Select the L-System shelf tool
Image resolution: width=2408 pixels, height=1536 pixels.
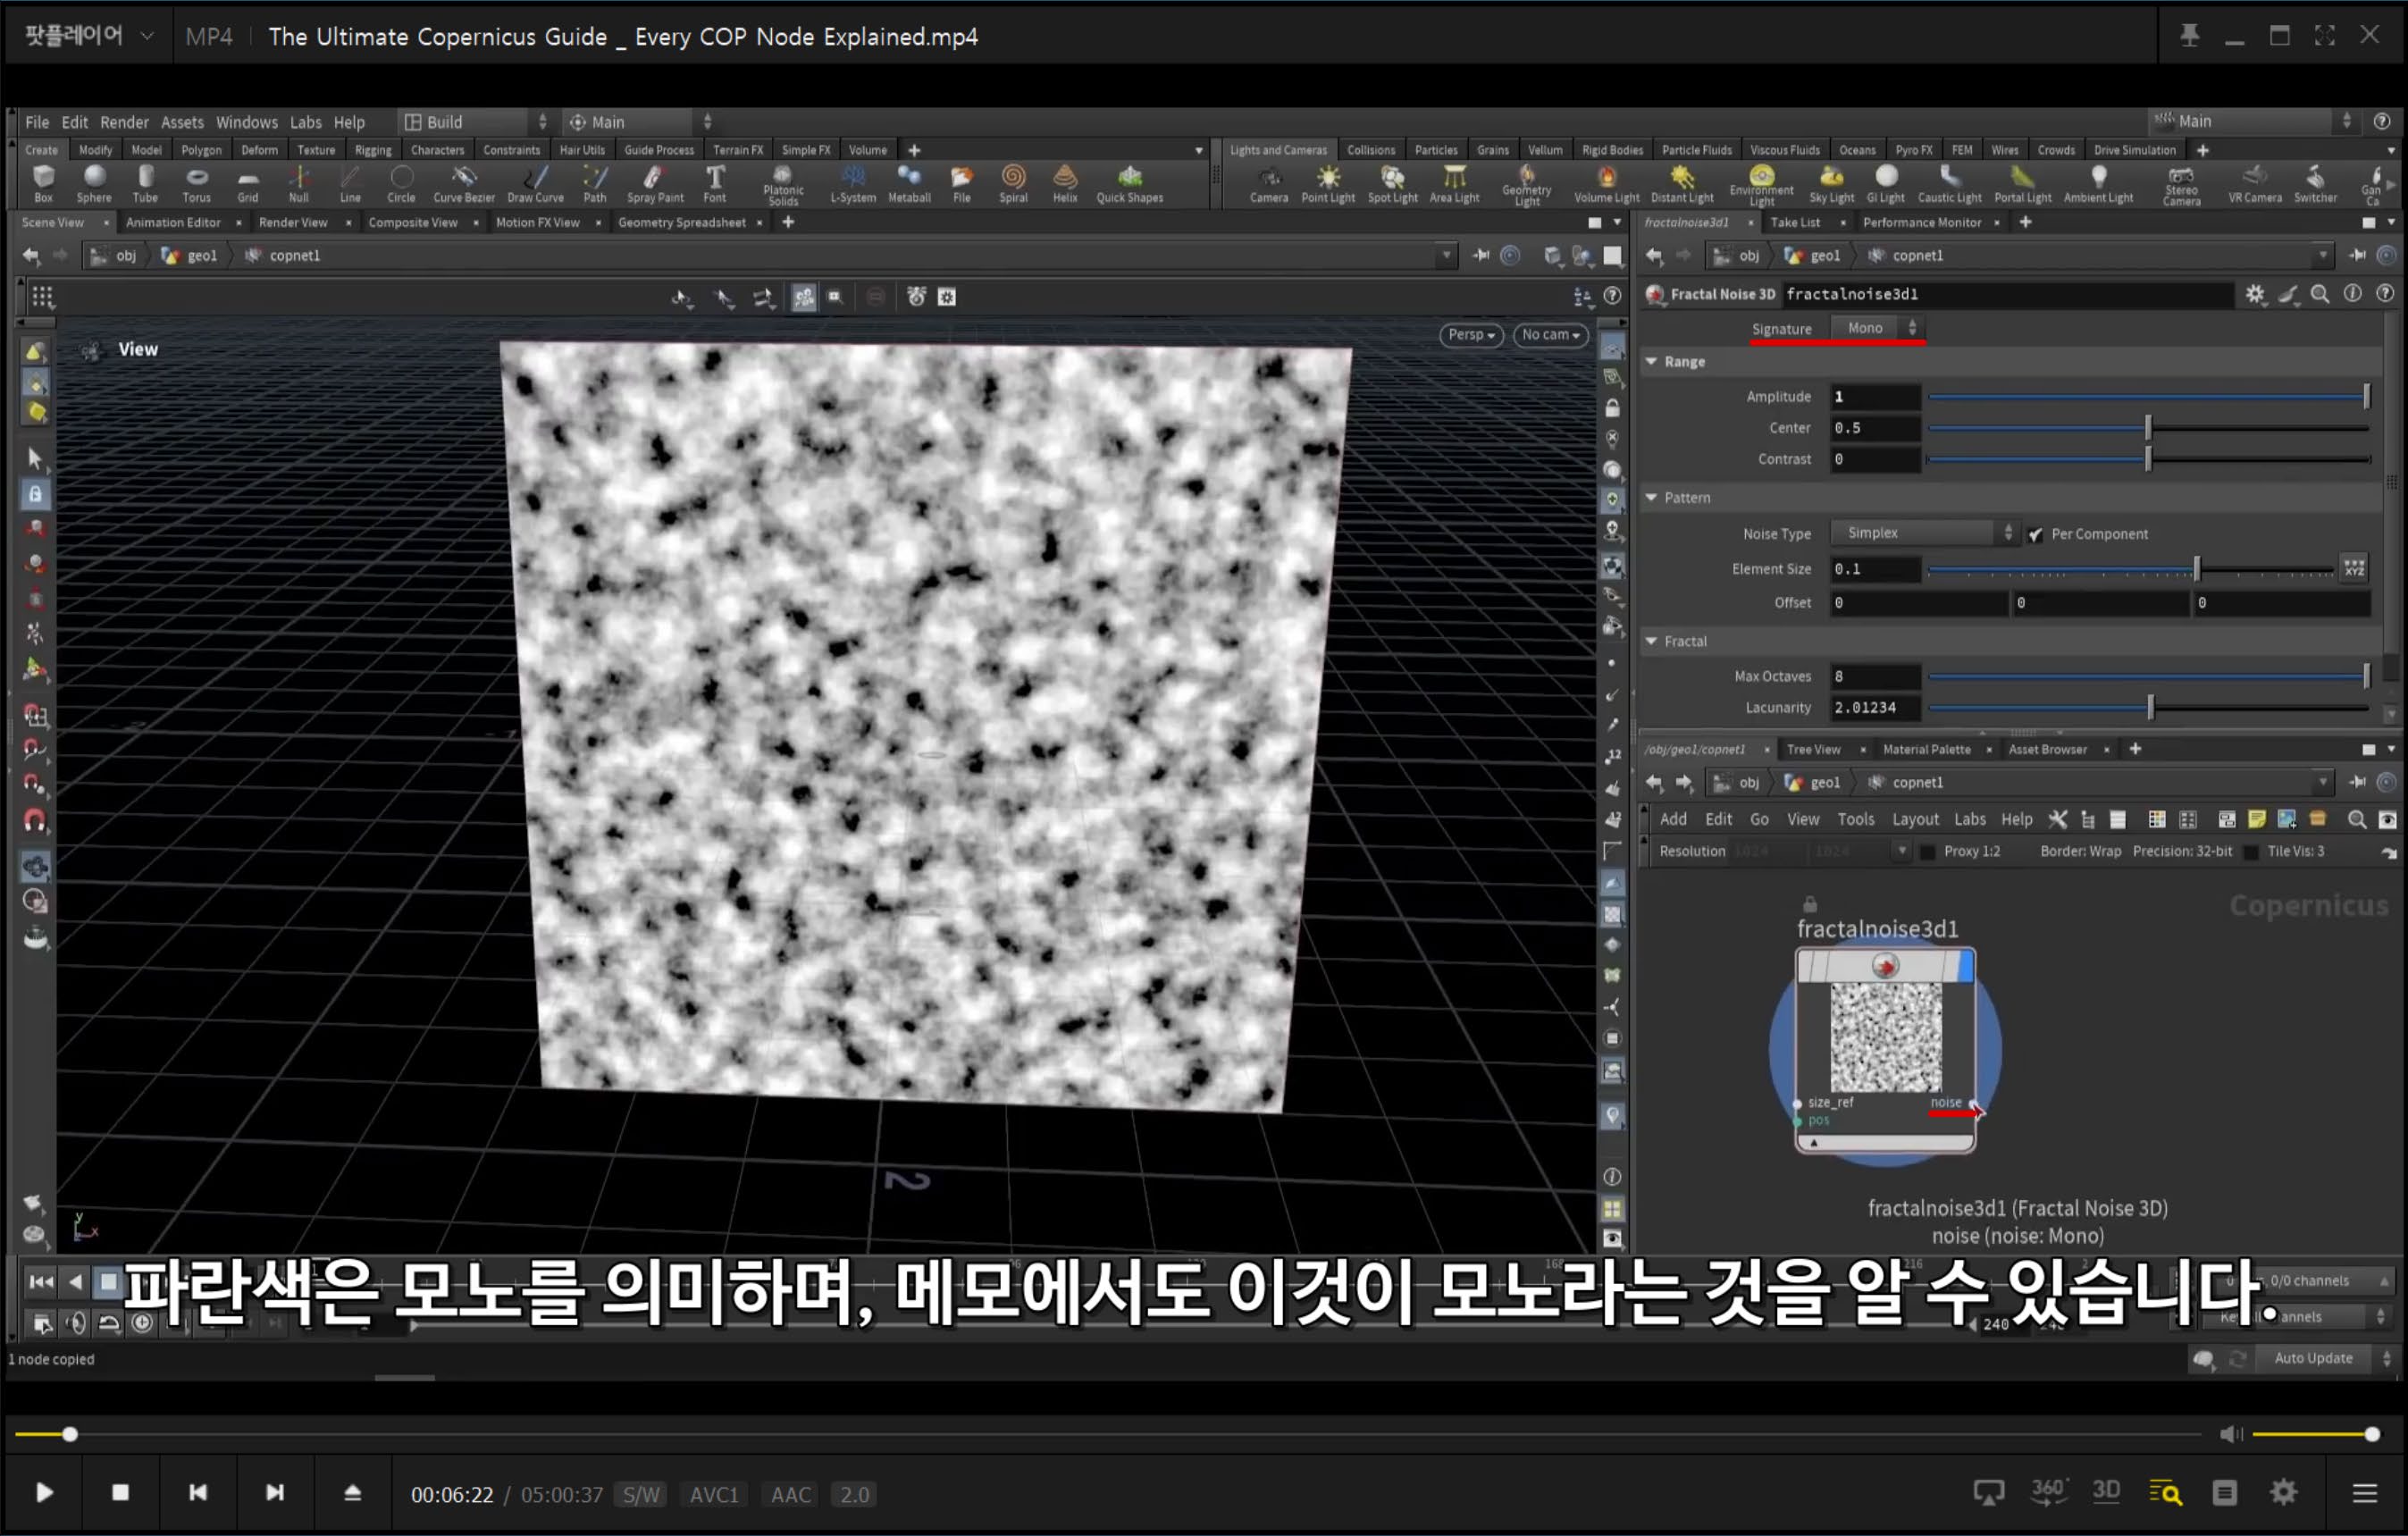[853, 184]
